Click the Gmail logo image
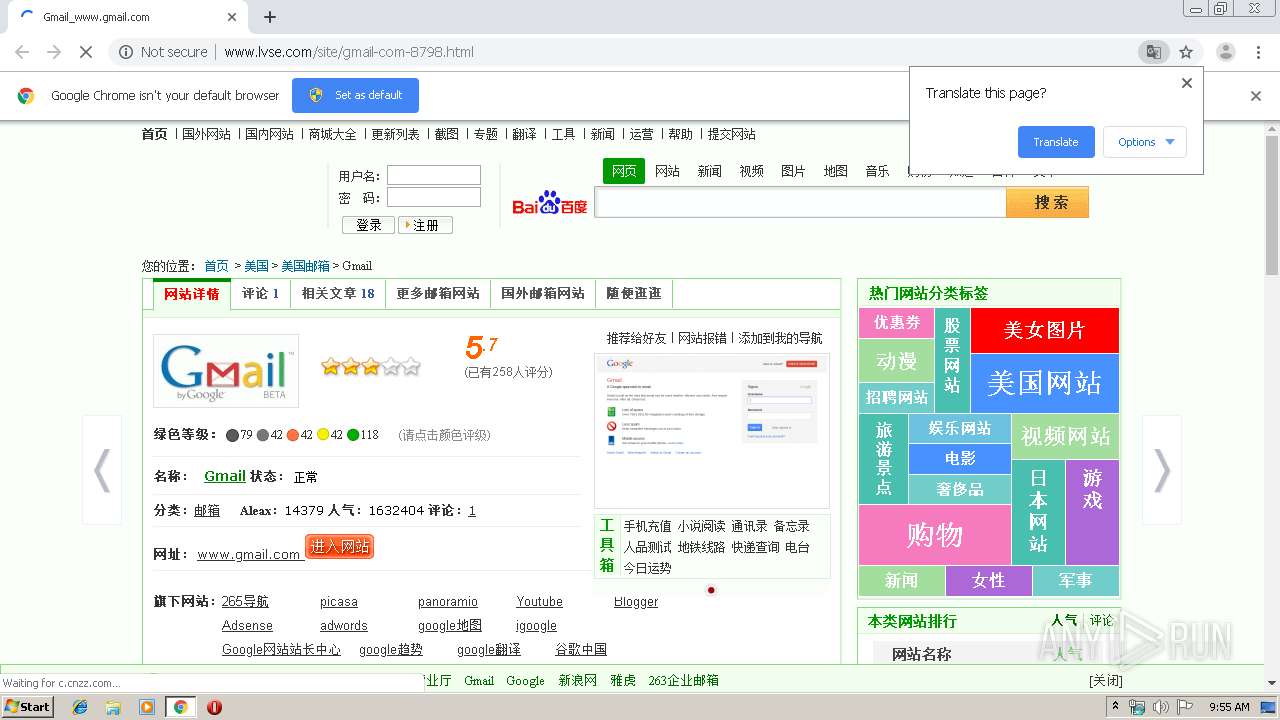 point(226,371)
